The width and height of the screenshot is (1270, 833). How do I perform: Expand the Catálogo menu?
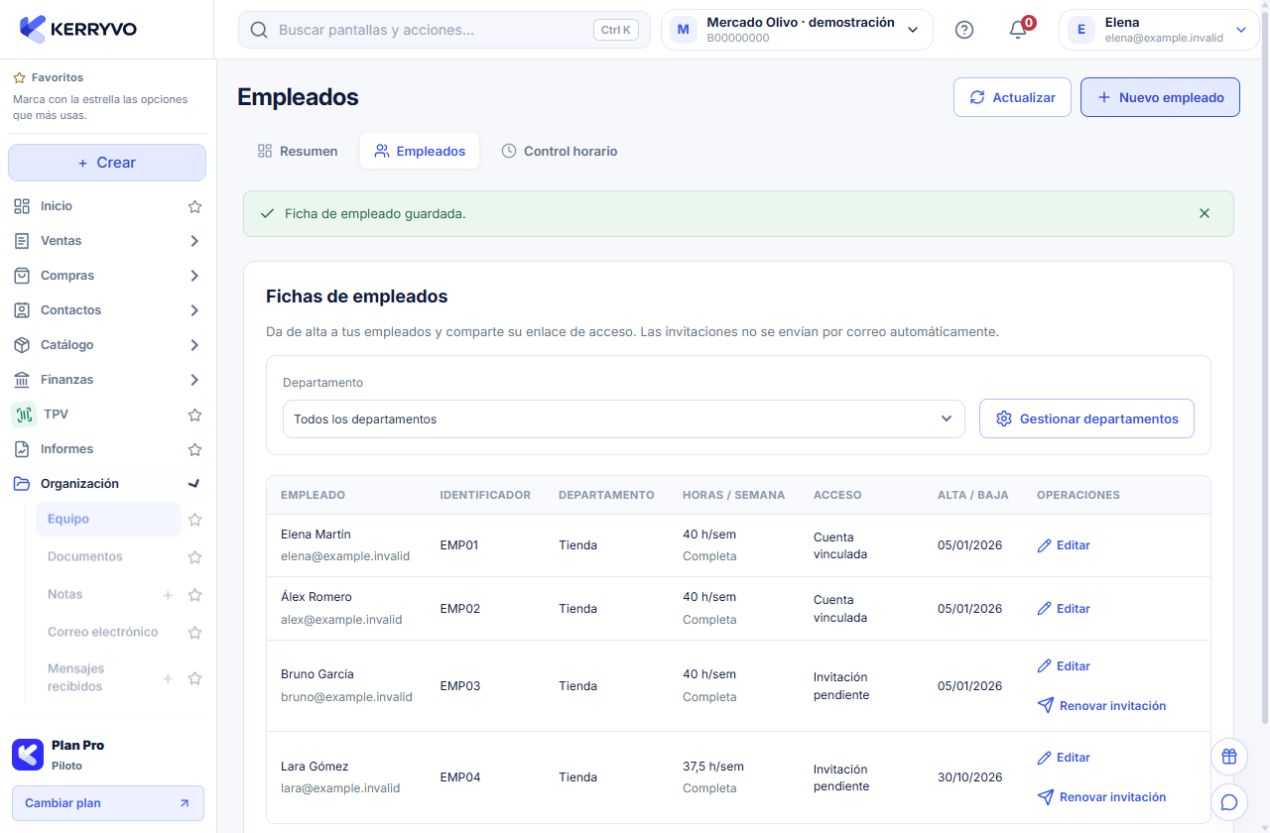195,345
